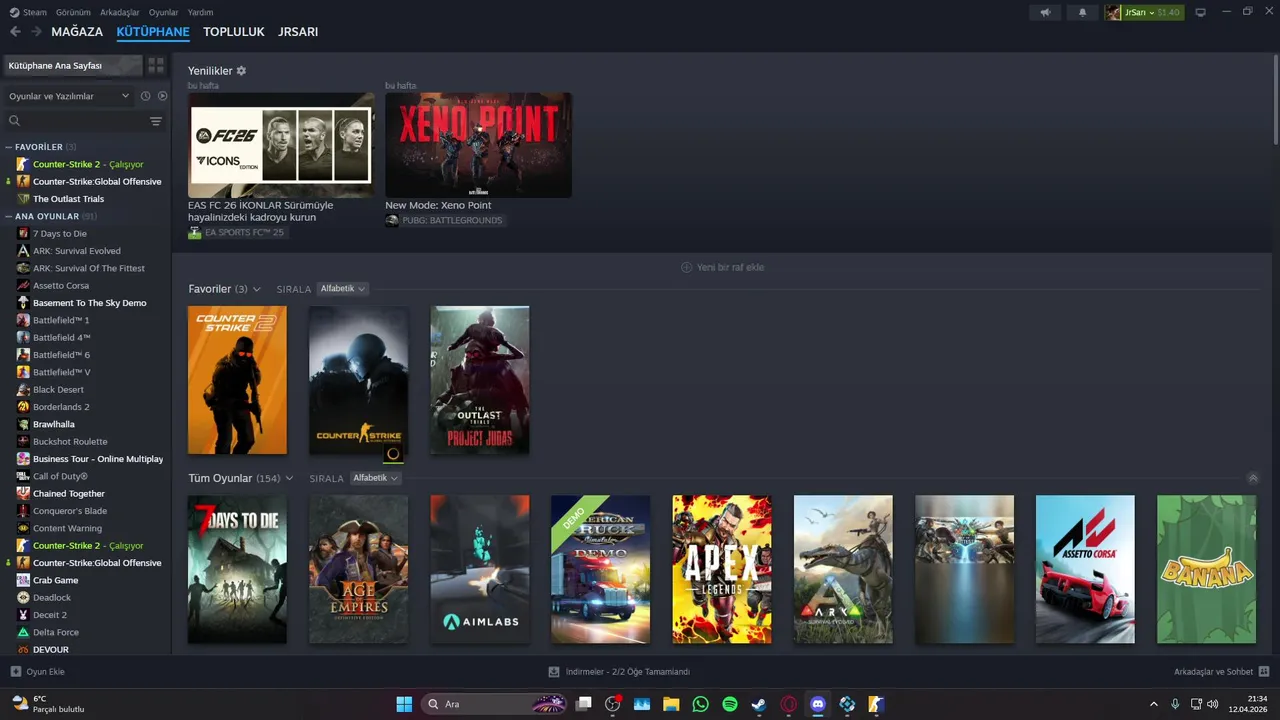Open Arkadaşlar ve Sohbet chat icon
Image resolution: width=1280 pixels, height=720 pixels.
click(1264, 672)
